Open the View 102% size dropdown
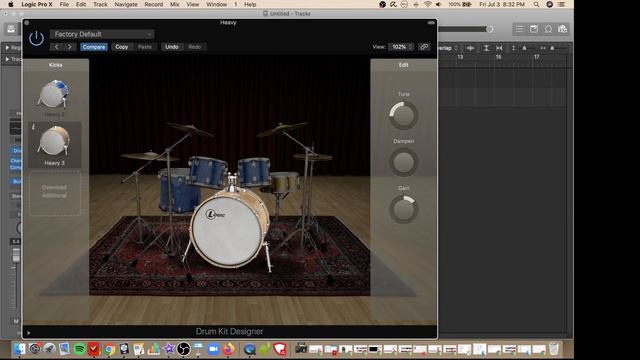 (401, 47)
